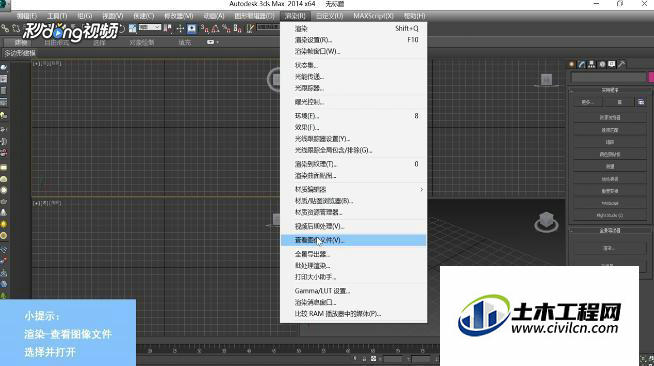
Task: Toggle window/crossing selection icon
Action: pyautogui.click(x=133, y=28)
